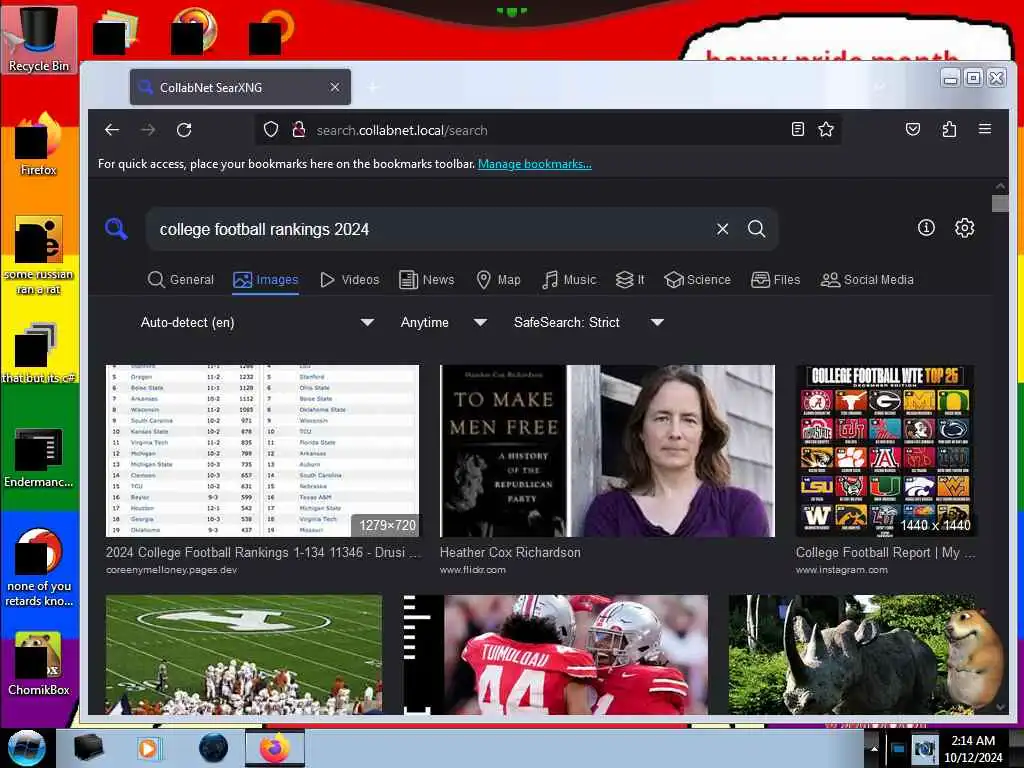1024x768 pixels.
Task: Click coreenymelloney.pages.dev source text
Action: [x=171, y=570]
